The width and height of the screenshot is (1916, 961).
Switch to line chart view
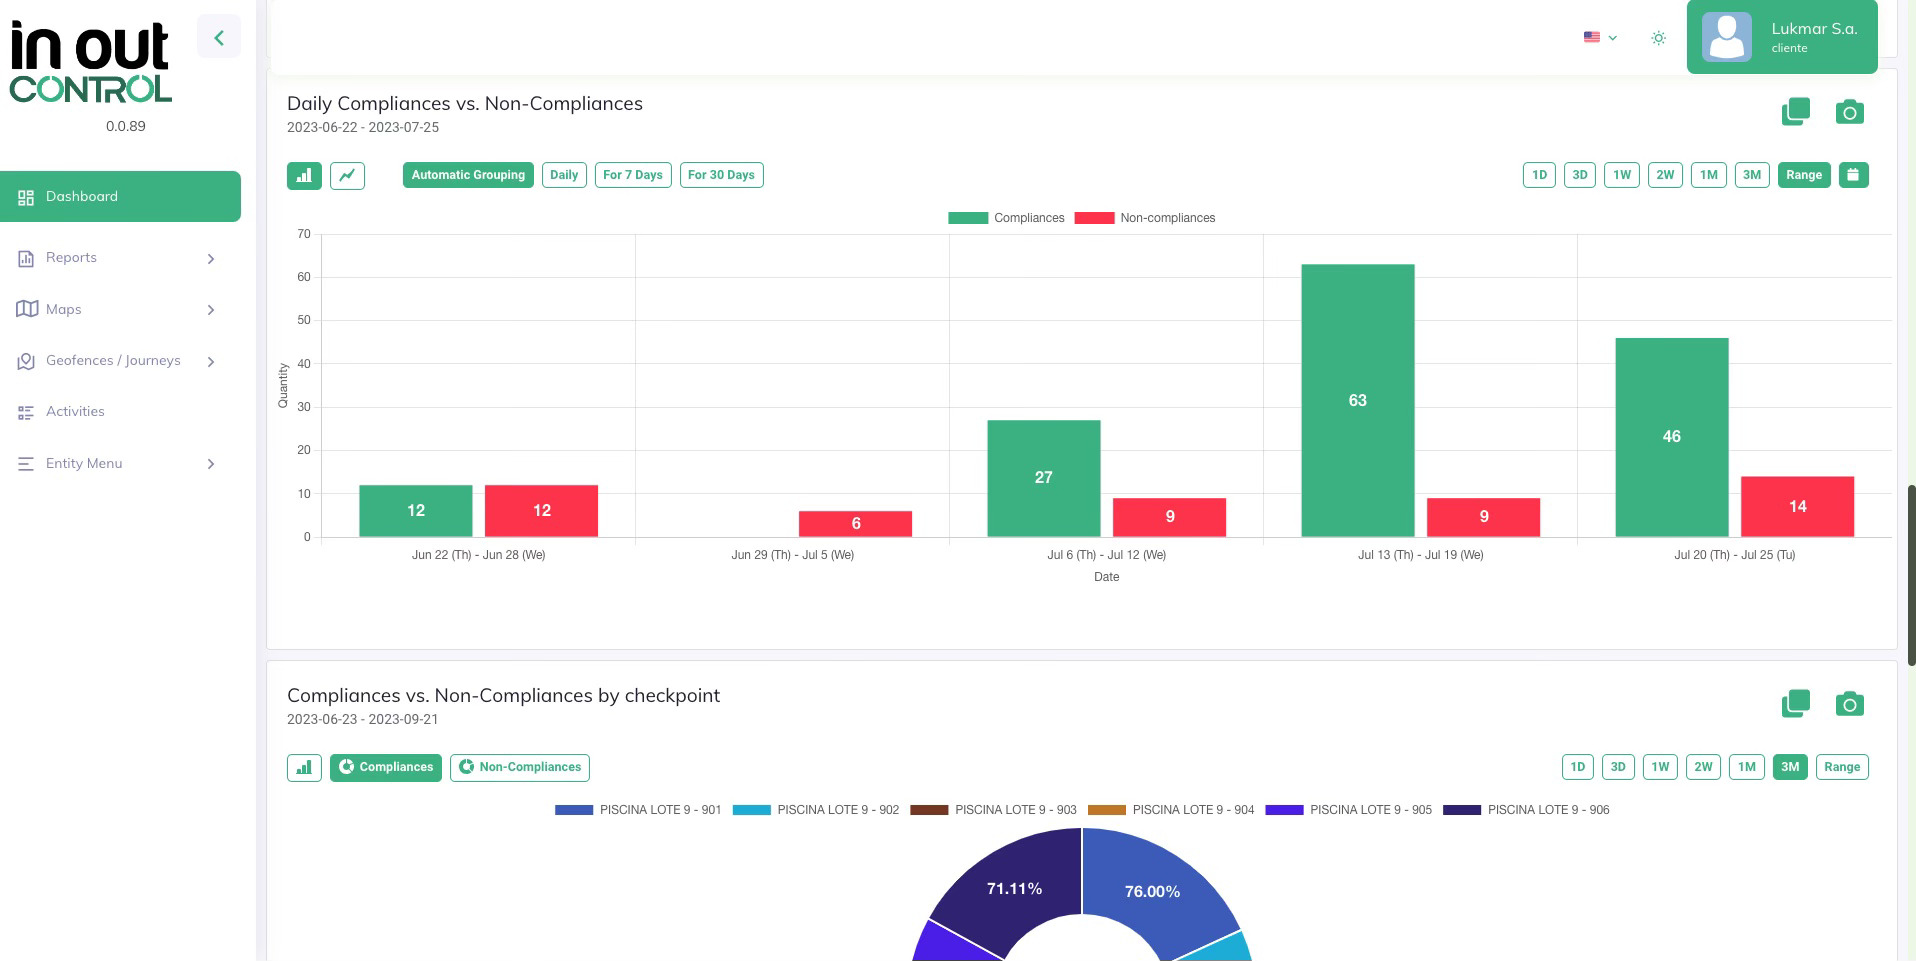coord(347,175)
